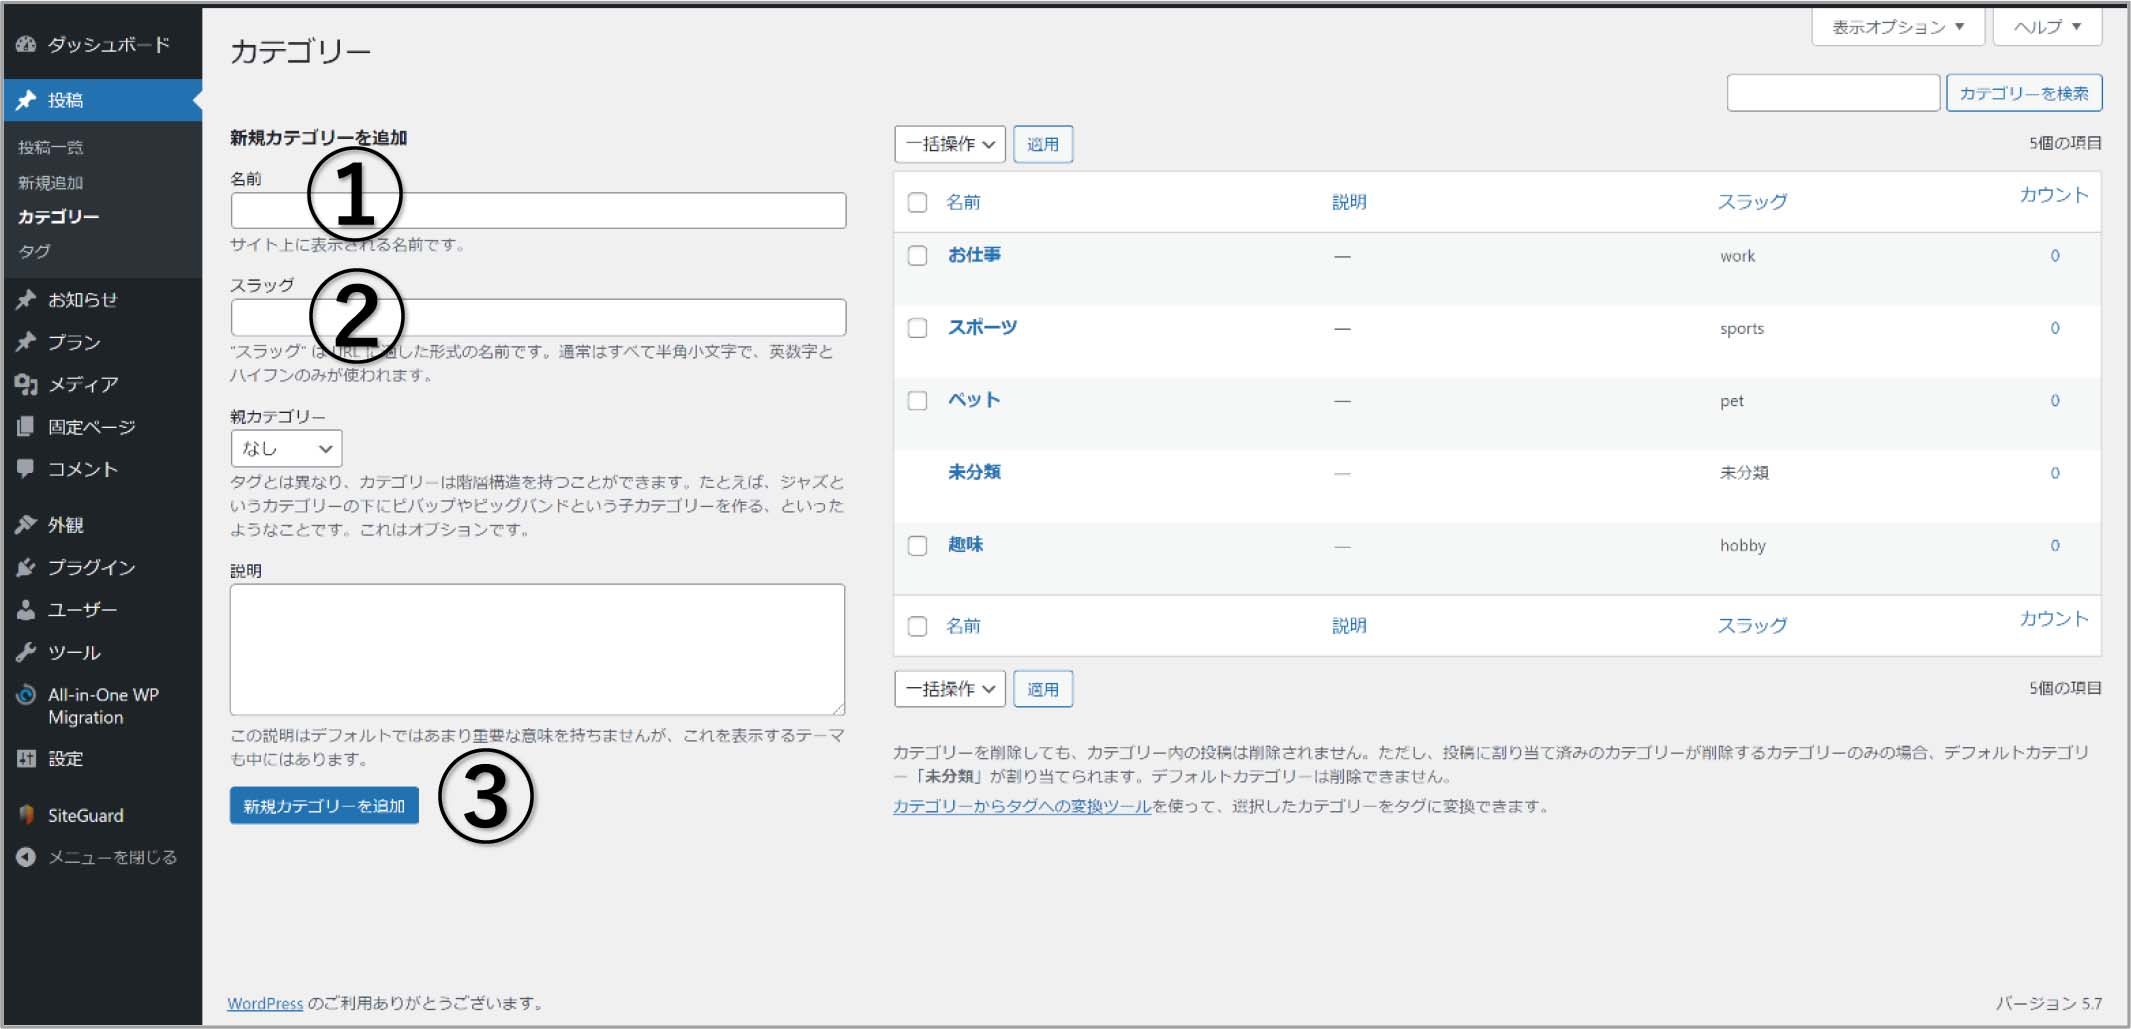
Task: Open Appearance via the paintbrush icon
Action: click(x=26, y=525)
